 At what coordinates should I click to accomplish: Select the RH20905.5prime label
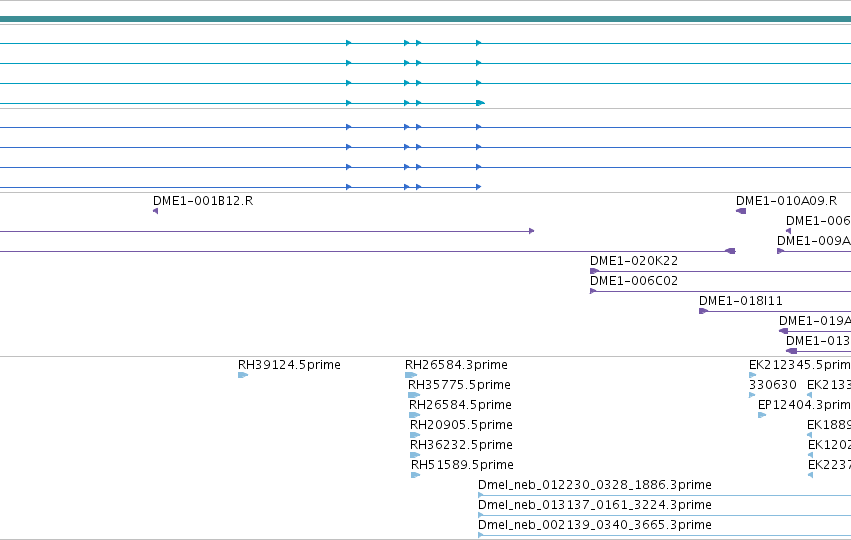[461, 425]
